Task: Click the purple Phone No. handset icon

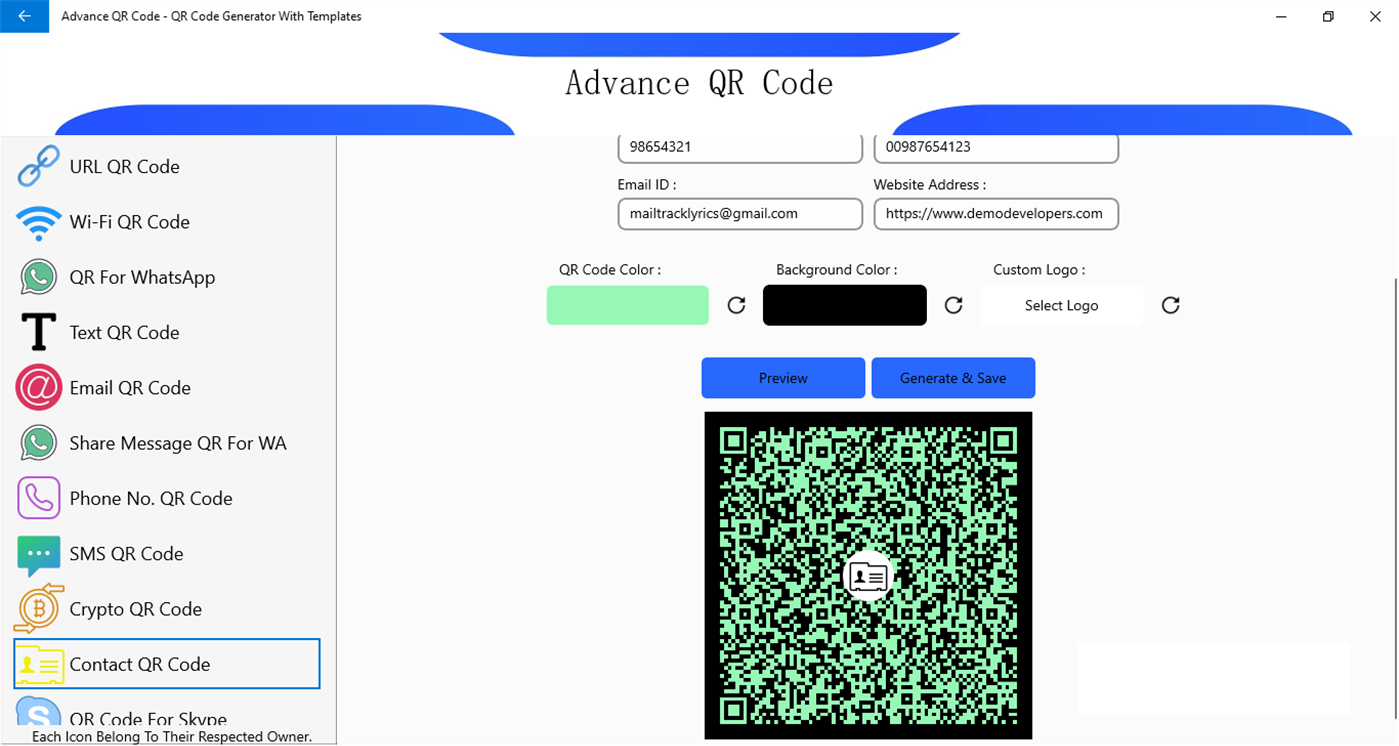Action: point(39,498)
